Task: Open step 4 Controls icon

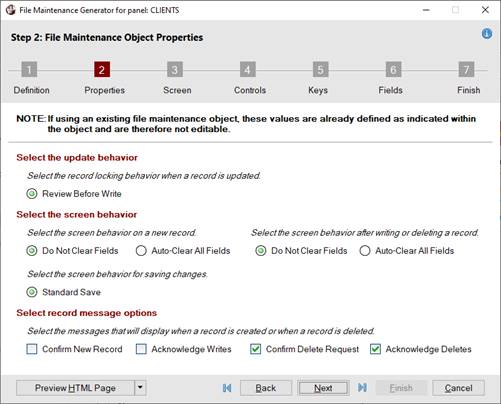Action: (x=248, y=69)
